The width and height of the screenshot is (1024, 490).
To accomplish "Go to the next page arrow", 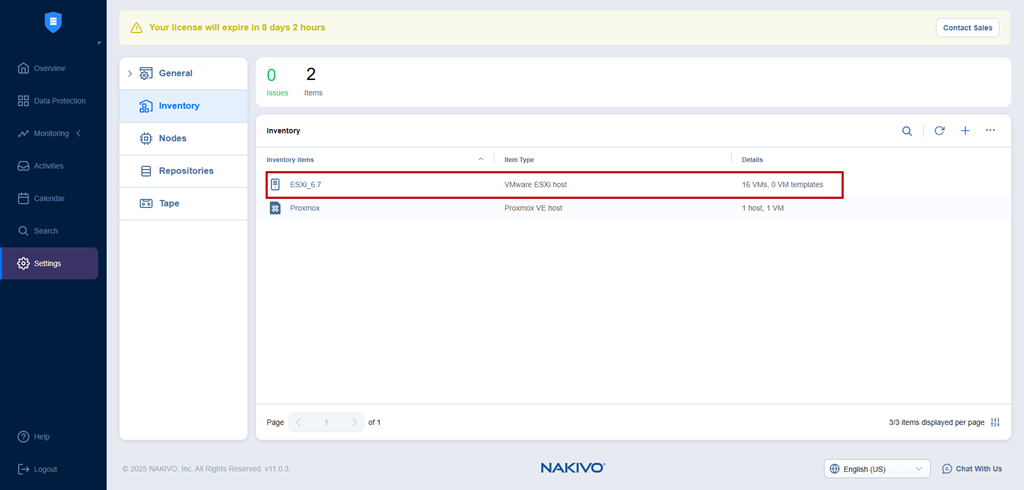I will click(x=355, y=422).
